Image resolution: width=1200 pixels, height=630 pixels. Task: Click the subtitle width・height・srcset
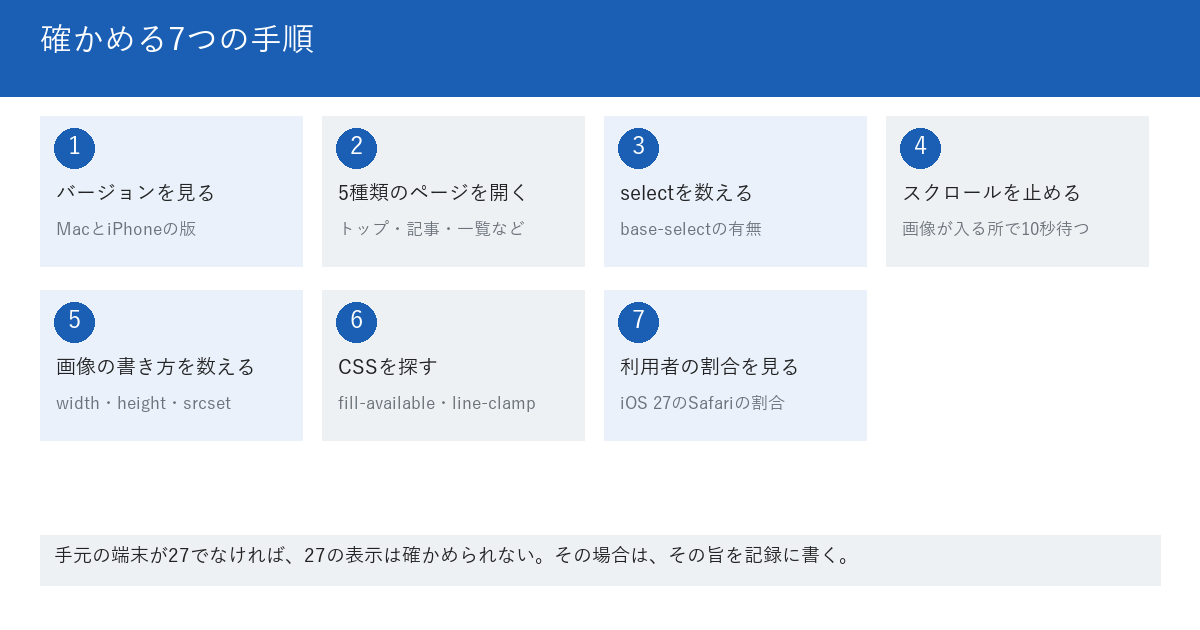pyautogui.click(x=144, y=403)
